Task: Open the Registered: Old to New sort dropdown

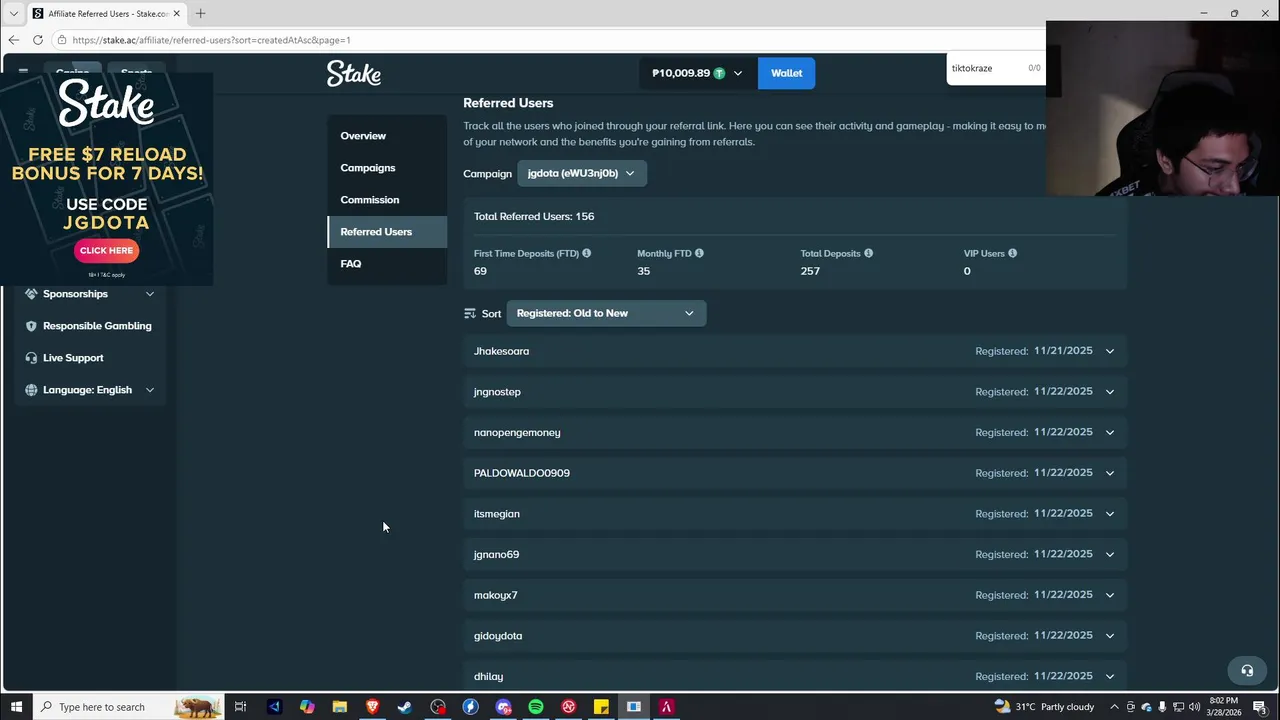Action: tap(606, 313)
